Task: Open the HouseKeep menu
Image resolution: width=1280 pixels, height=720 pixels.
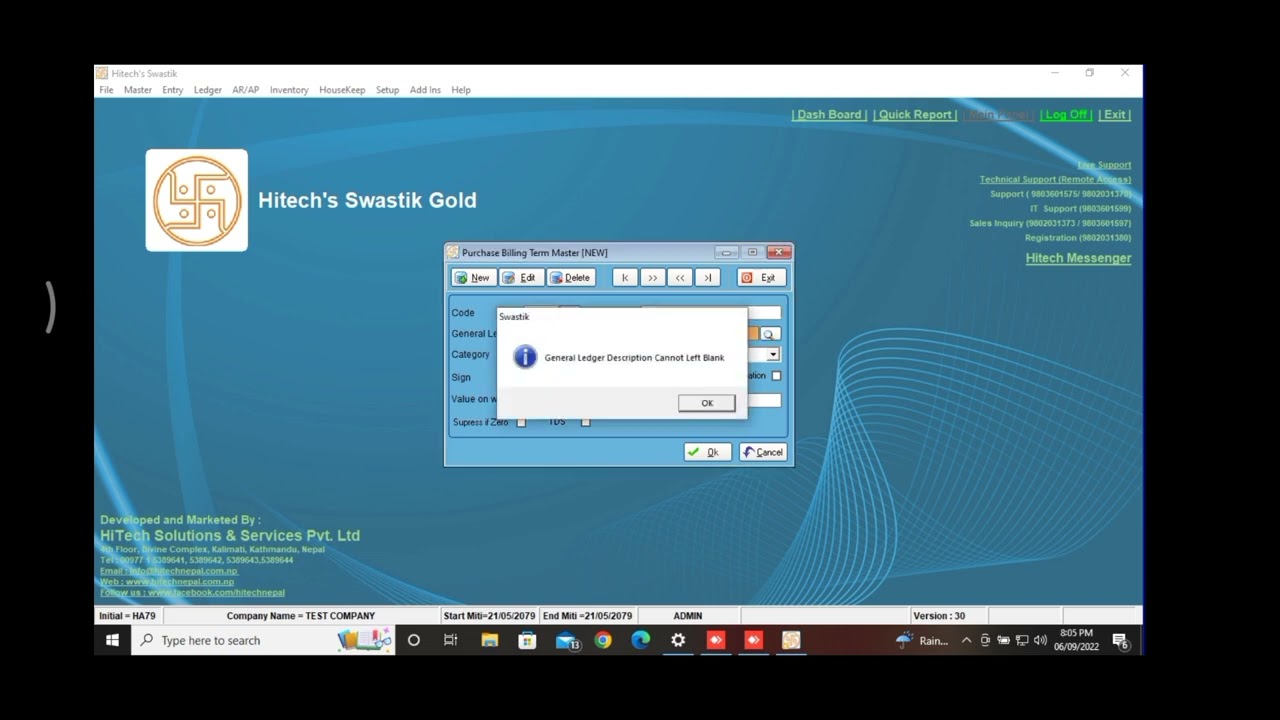Action: pos(342,90)
